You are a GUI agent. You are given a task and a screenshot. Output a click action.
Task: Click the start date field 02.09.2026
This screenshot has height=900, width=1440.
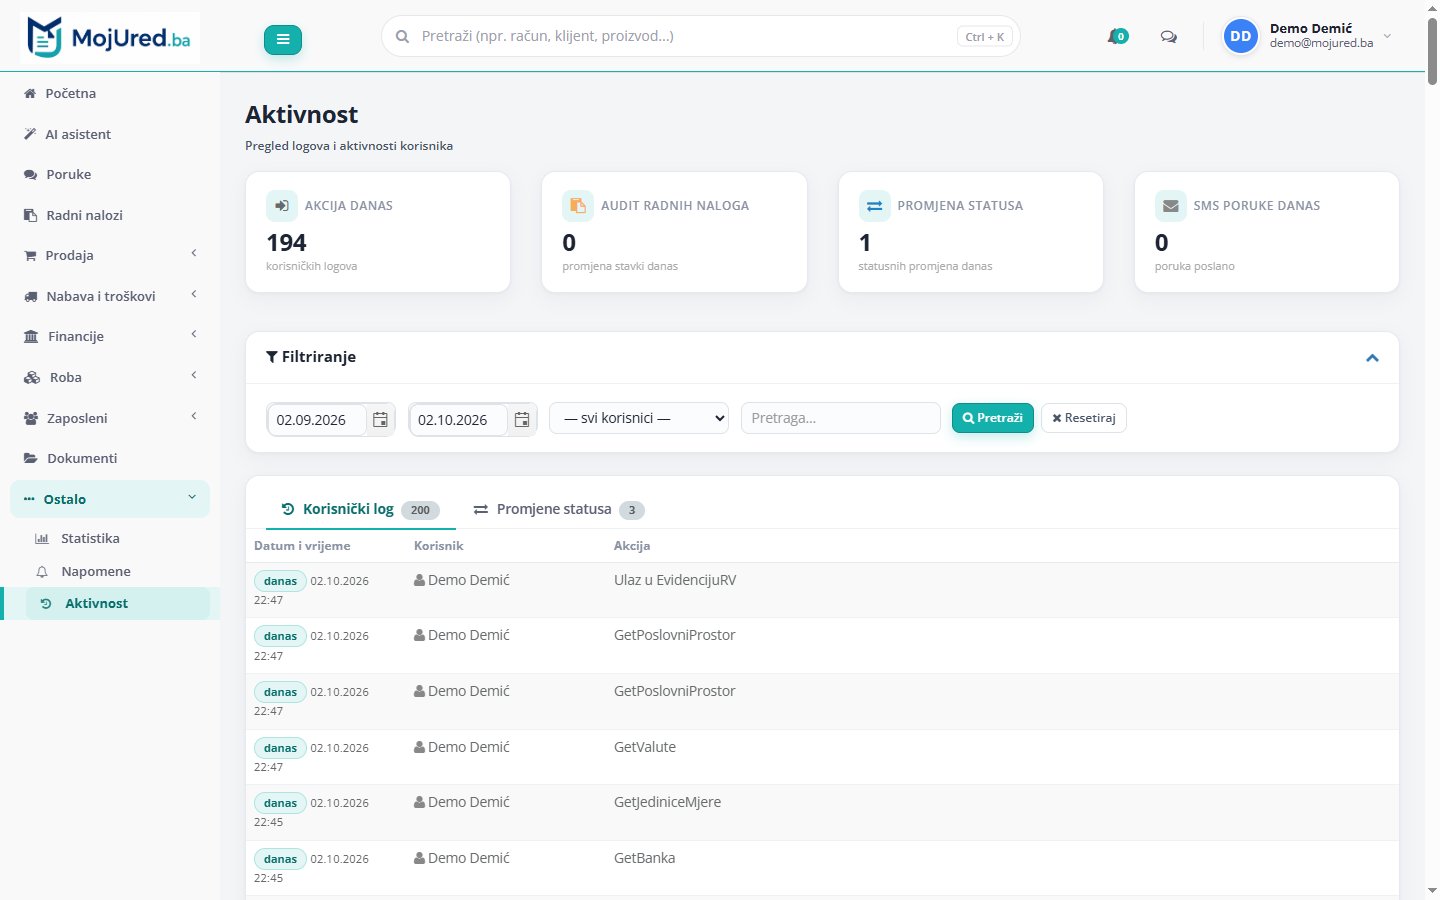(x=317, y=420)
